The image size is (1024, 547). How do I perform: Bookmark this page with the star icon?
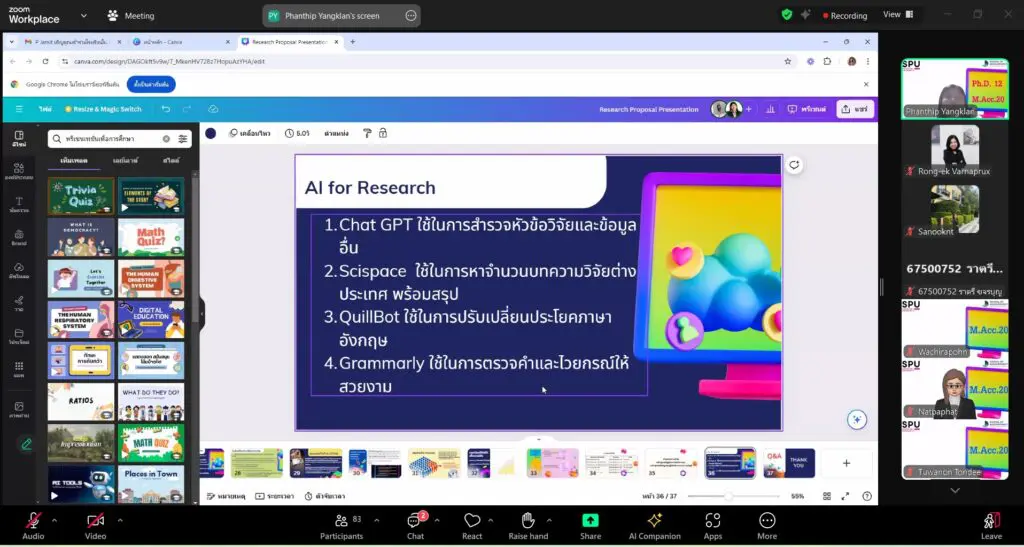pyautogui.click(x=788, y=61)
